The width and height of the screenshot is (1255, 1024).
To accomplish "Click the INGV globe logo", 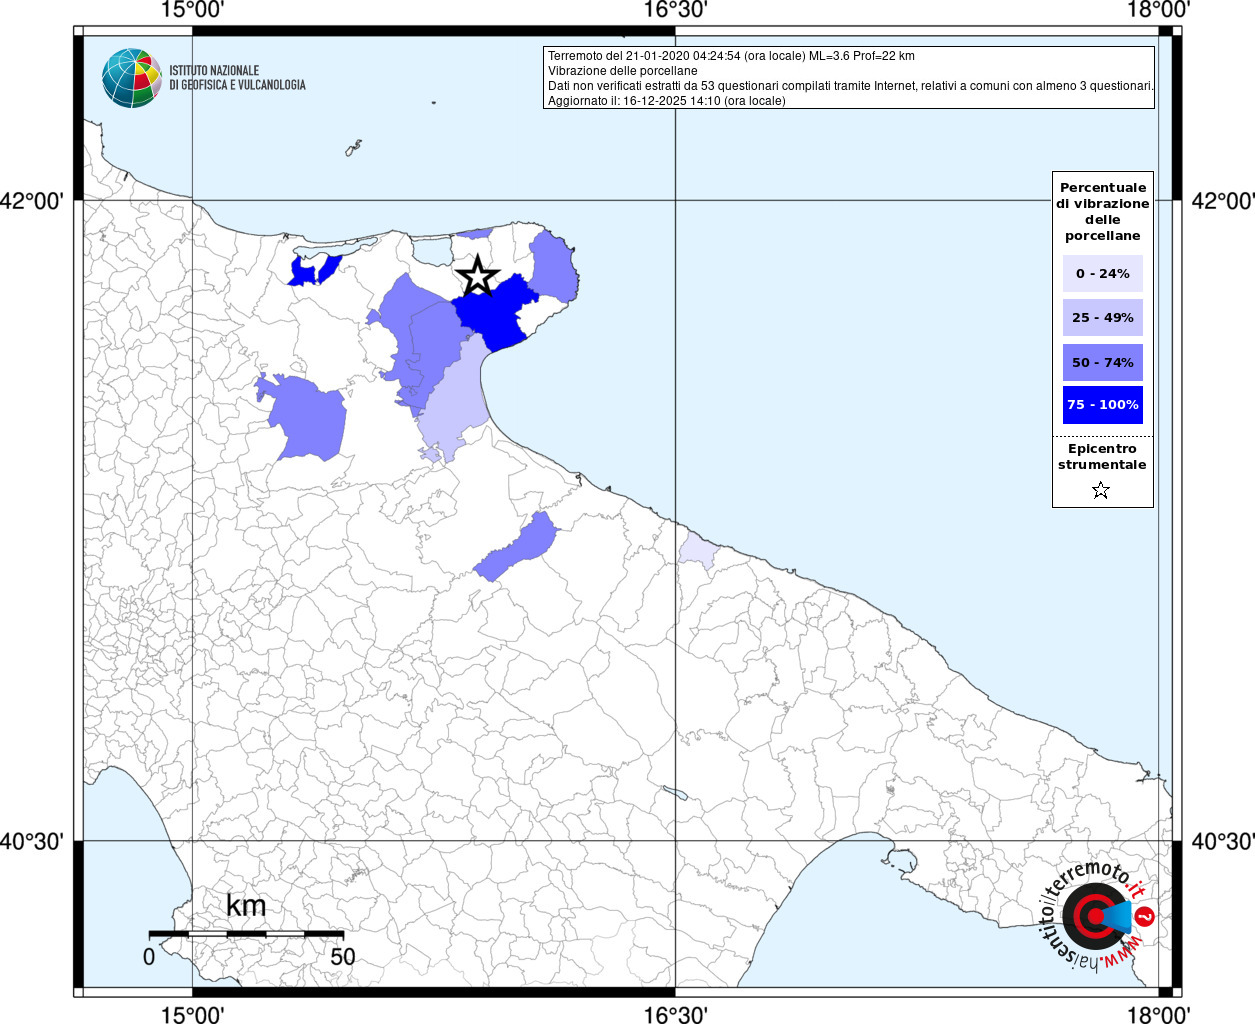I will tap(132, 78).
